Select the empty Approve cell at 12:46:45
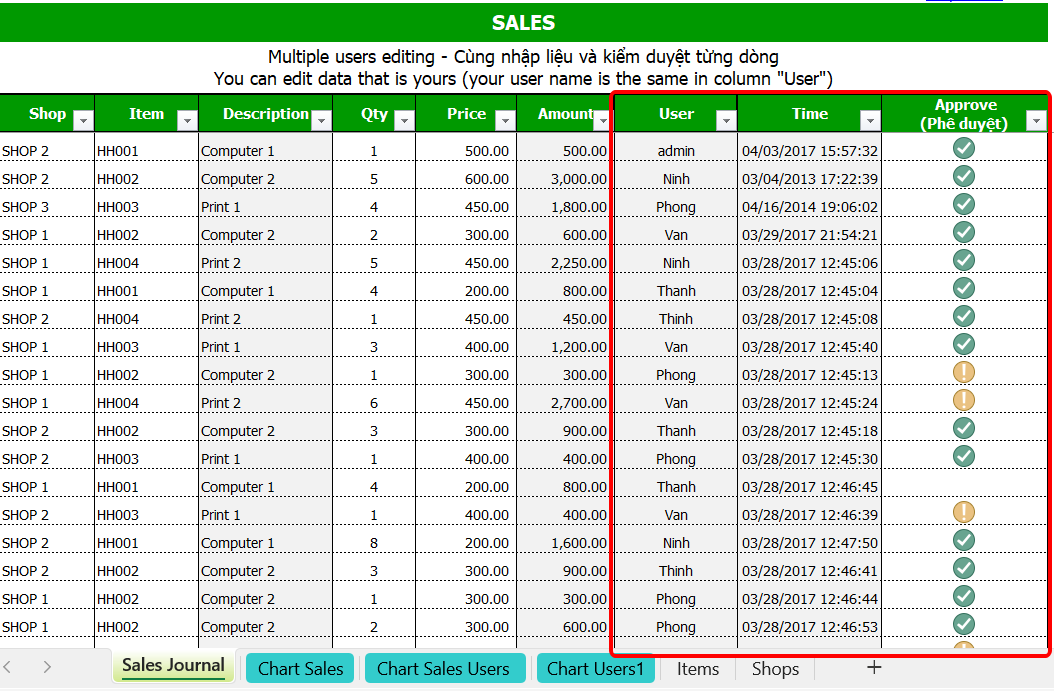Viewport: 1054px width, 691px height. tap(963, 487)
